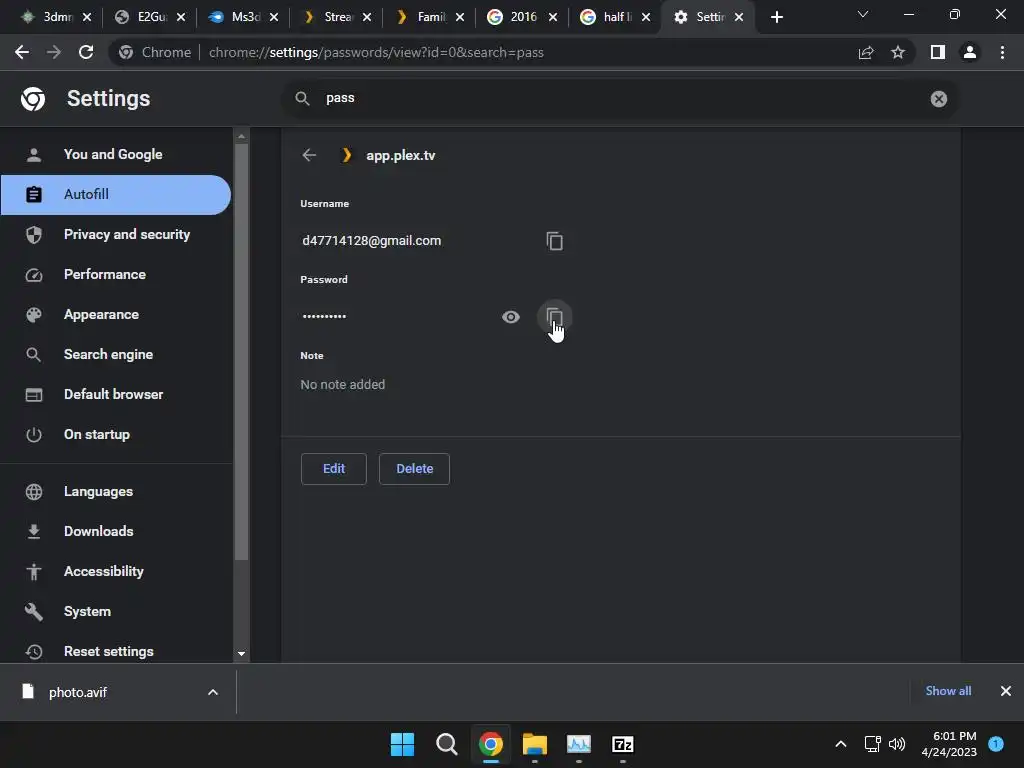Click the Chrome logo beside Settings title
The height and width of the screenshot is (768, 1024).
pyautogui.click(x=33, y=99)
